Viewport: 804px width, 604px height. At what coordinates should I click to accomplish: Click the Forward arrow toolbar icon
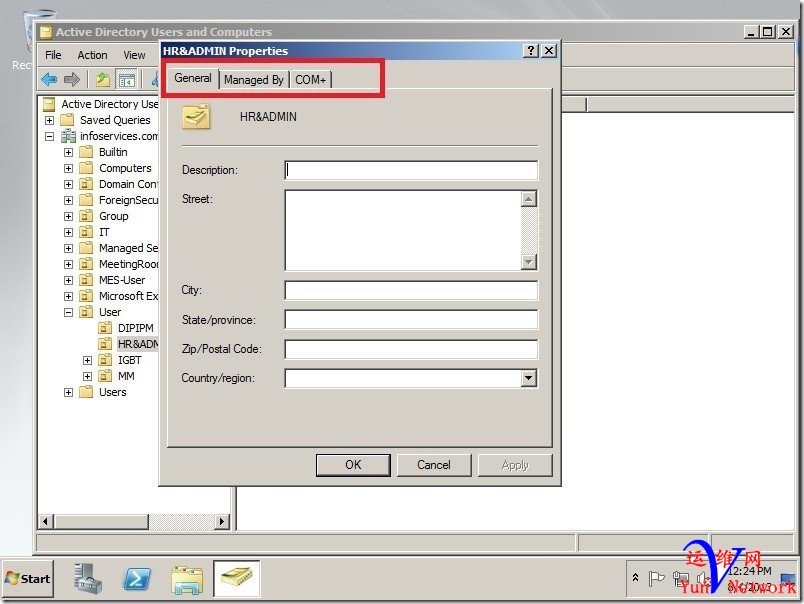[72, 79]
